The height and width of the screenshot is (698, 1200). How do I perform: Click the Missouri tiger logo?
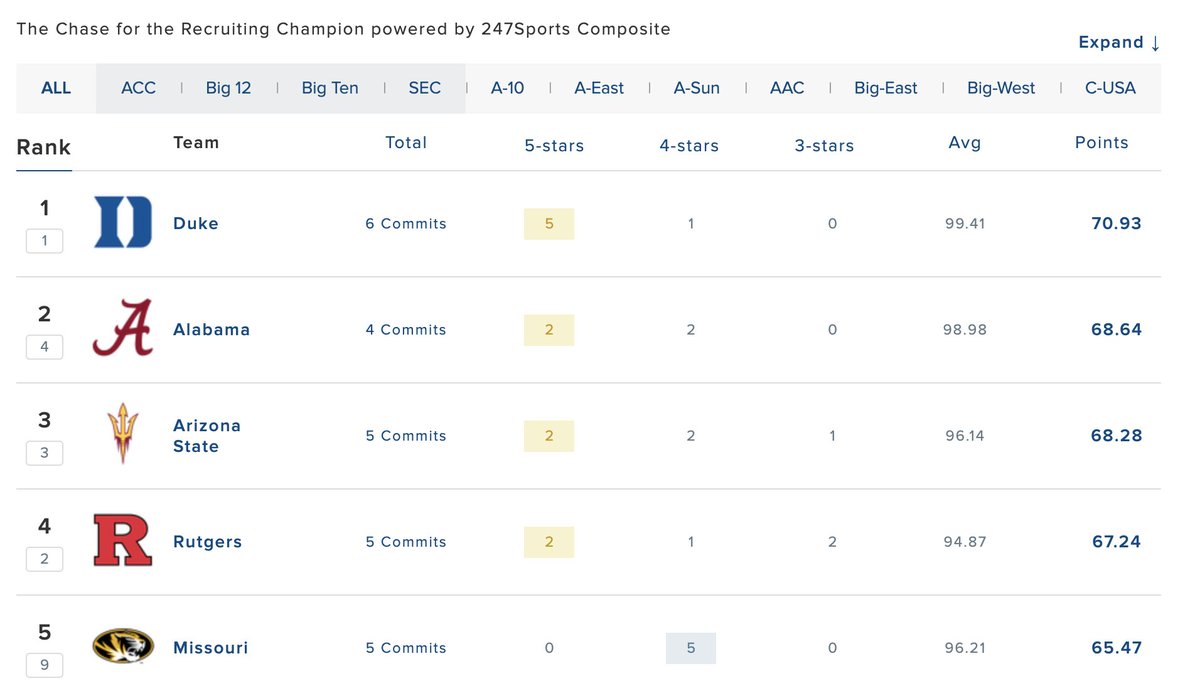(123, 646)
